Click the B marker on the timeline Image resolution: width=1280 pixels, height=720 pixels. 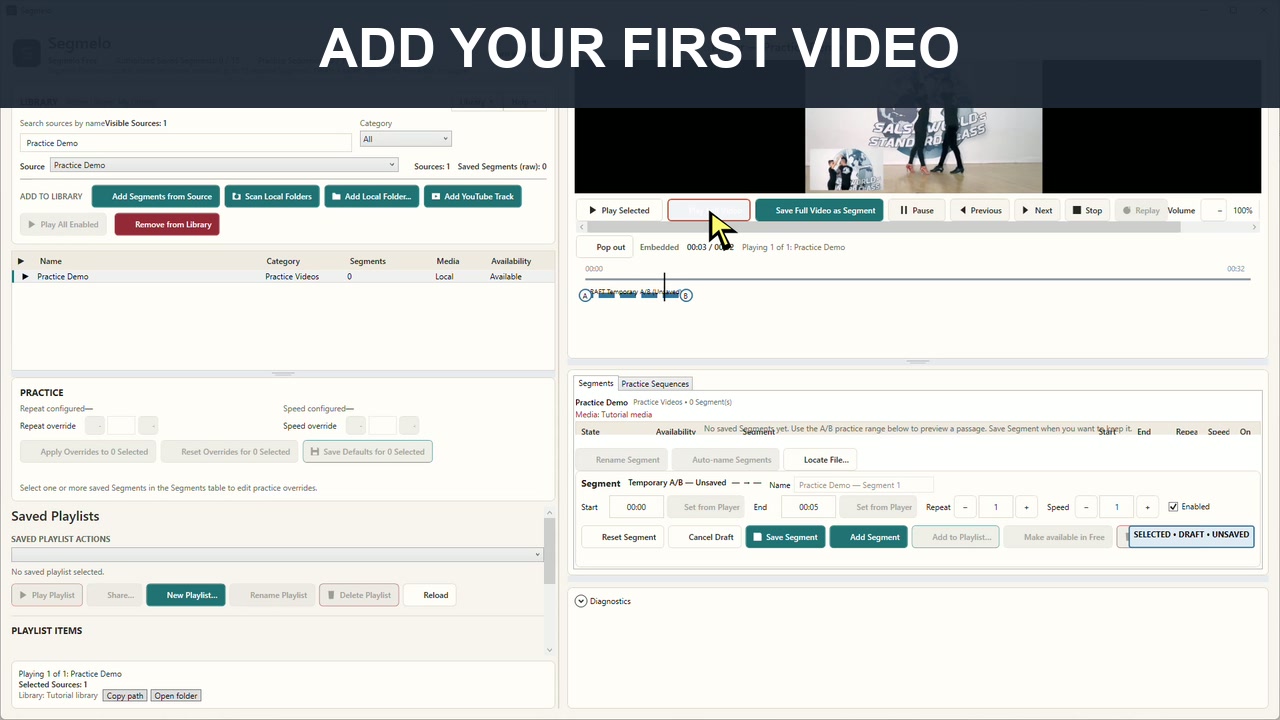(x=686, y=295)
